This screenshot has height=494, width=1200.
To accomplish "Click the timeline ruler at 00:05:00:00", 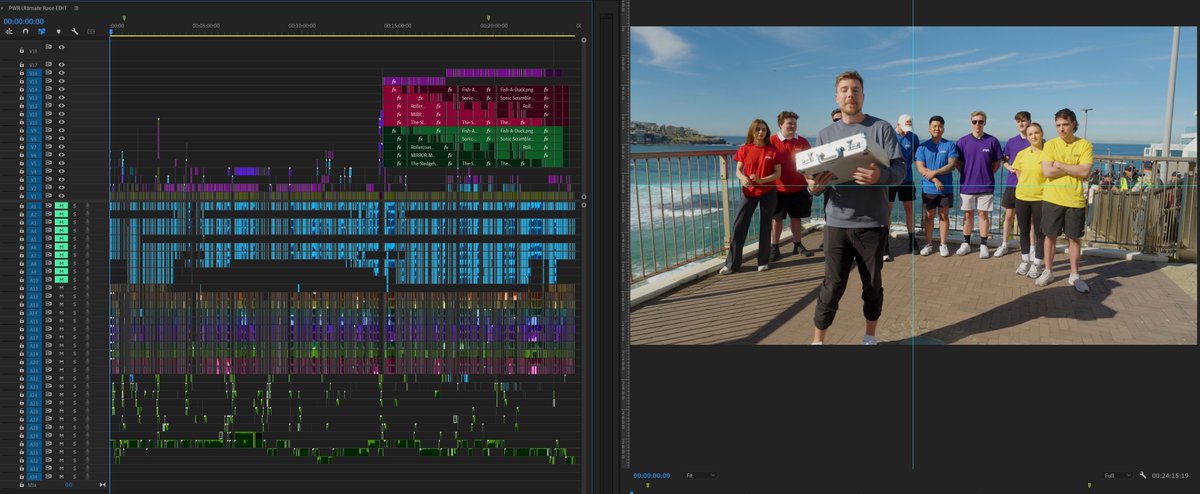I will [206, 26].
